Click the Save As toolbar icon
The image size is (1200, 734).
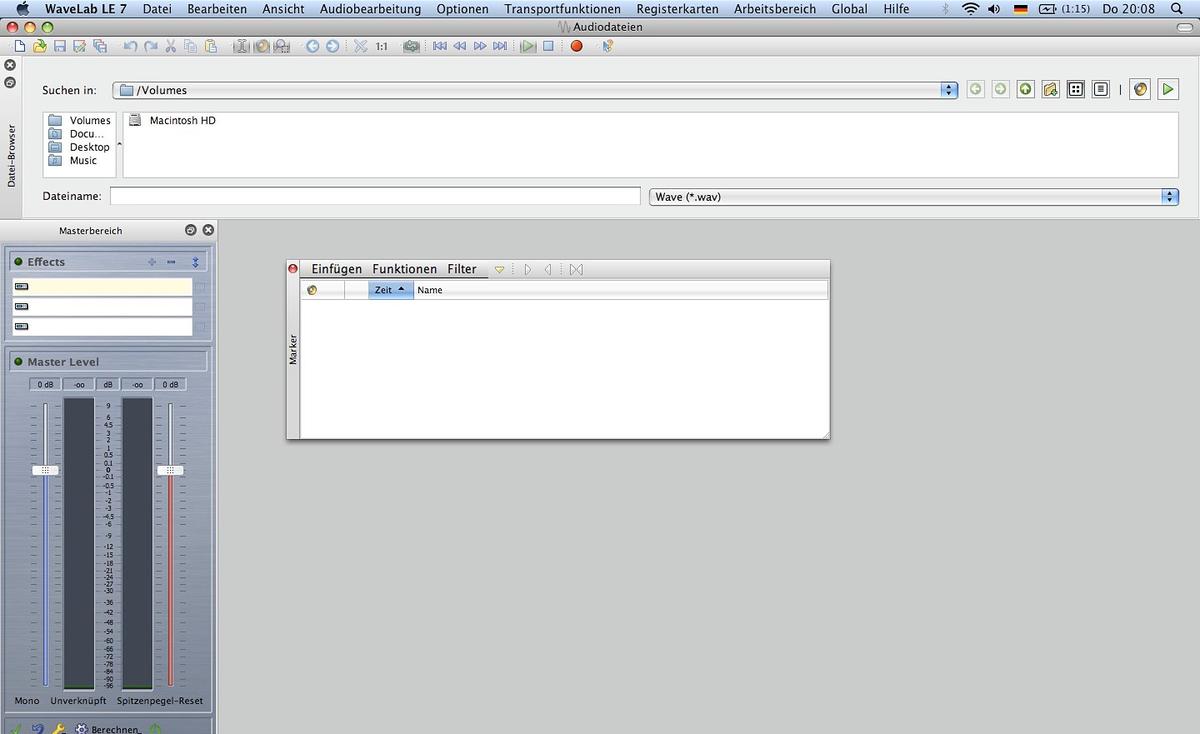click(79, 46)
